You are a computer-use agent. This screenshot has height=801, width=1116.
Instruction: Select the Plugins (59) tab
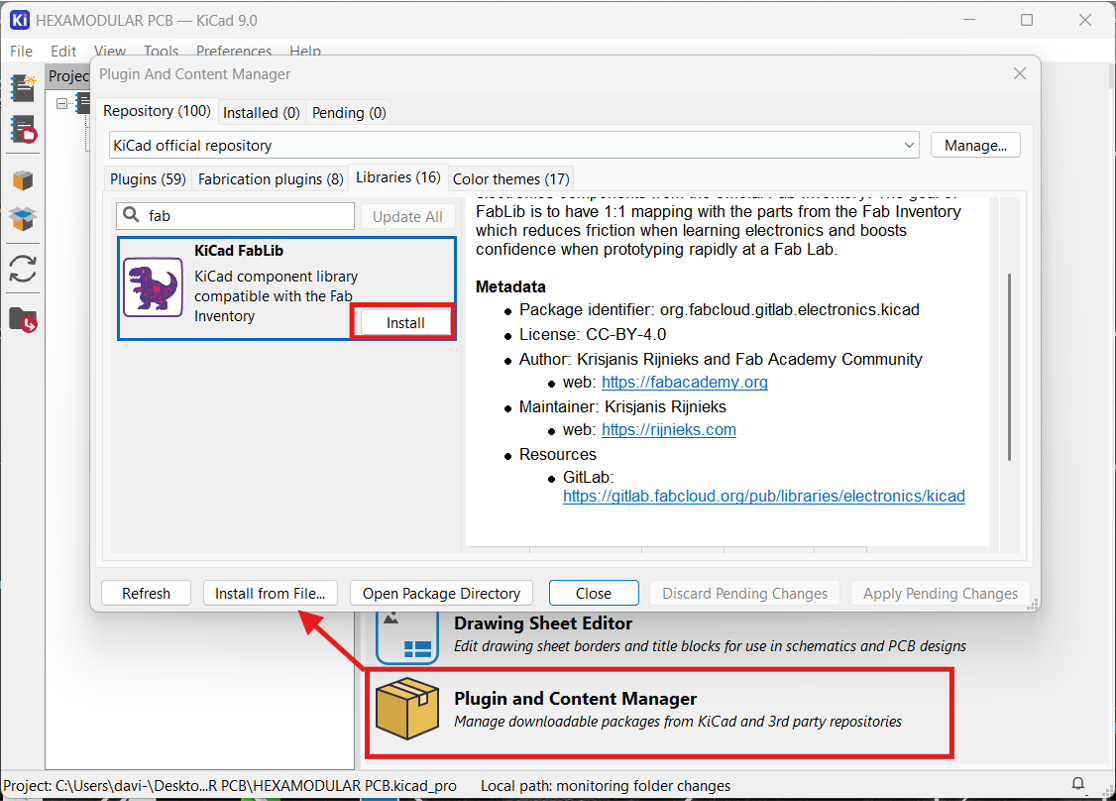click(x=147, y=179)
